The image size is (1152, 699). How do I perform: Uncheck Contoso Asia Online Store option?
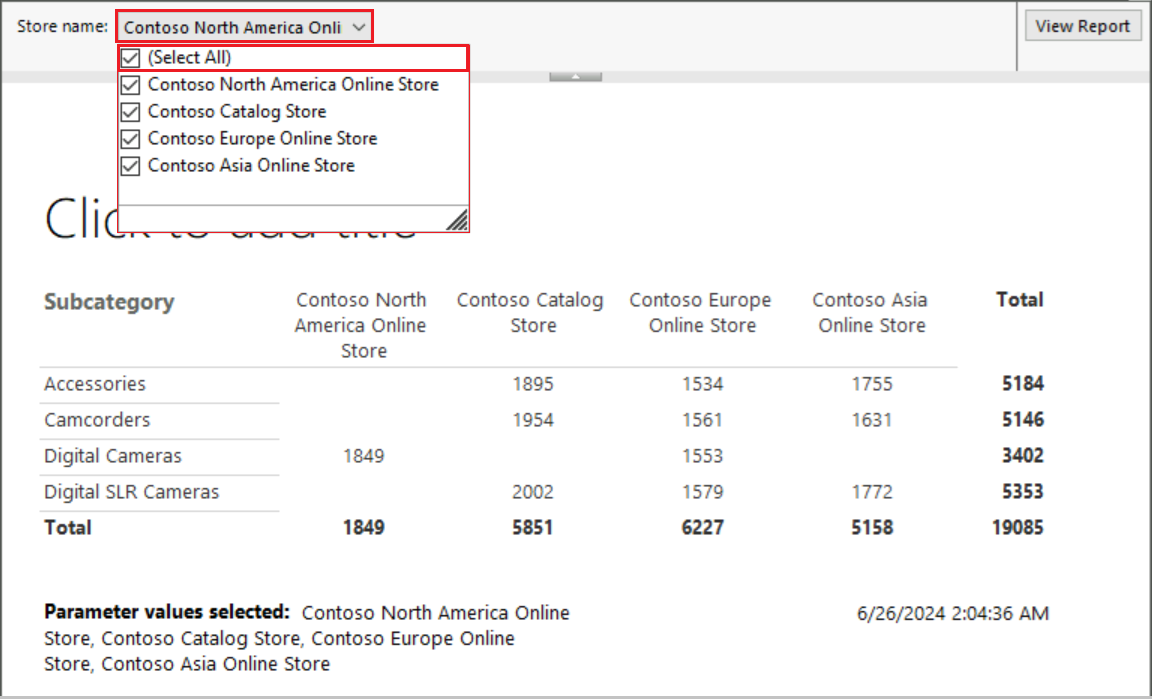(x=129, y=165)
